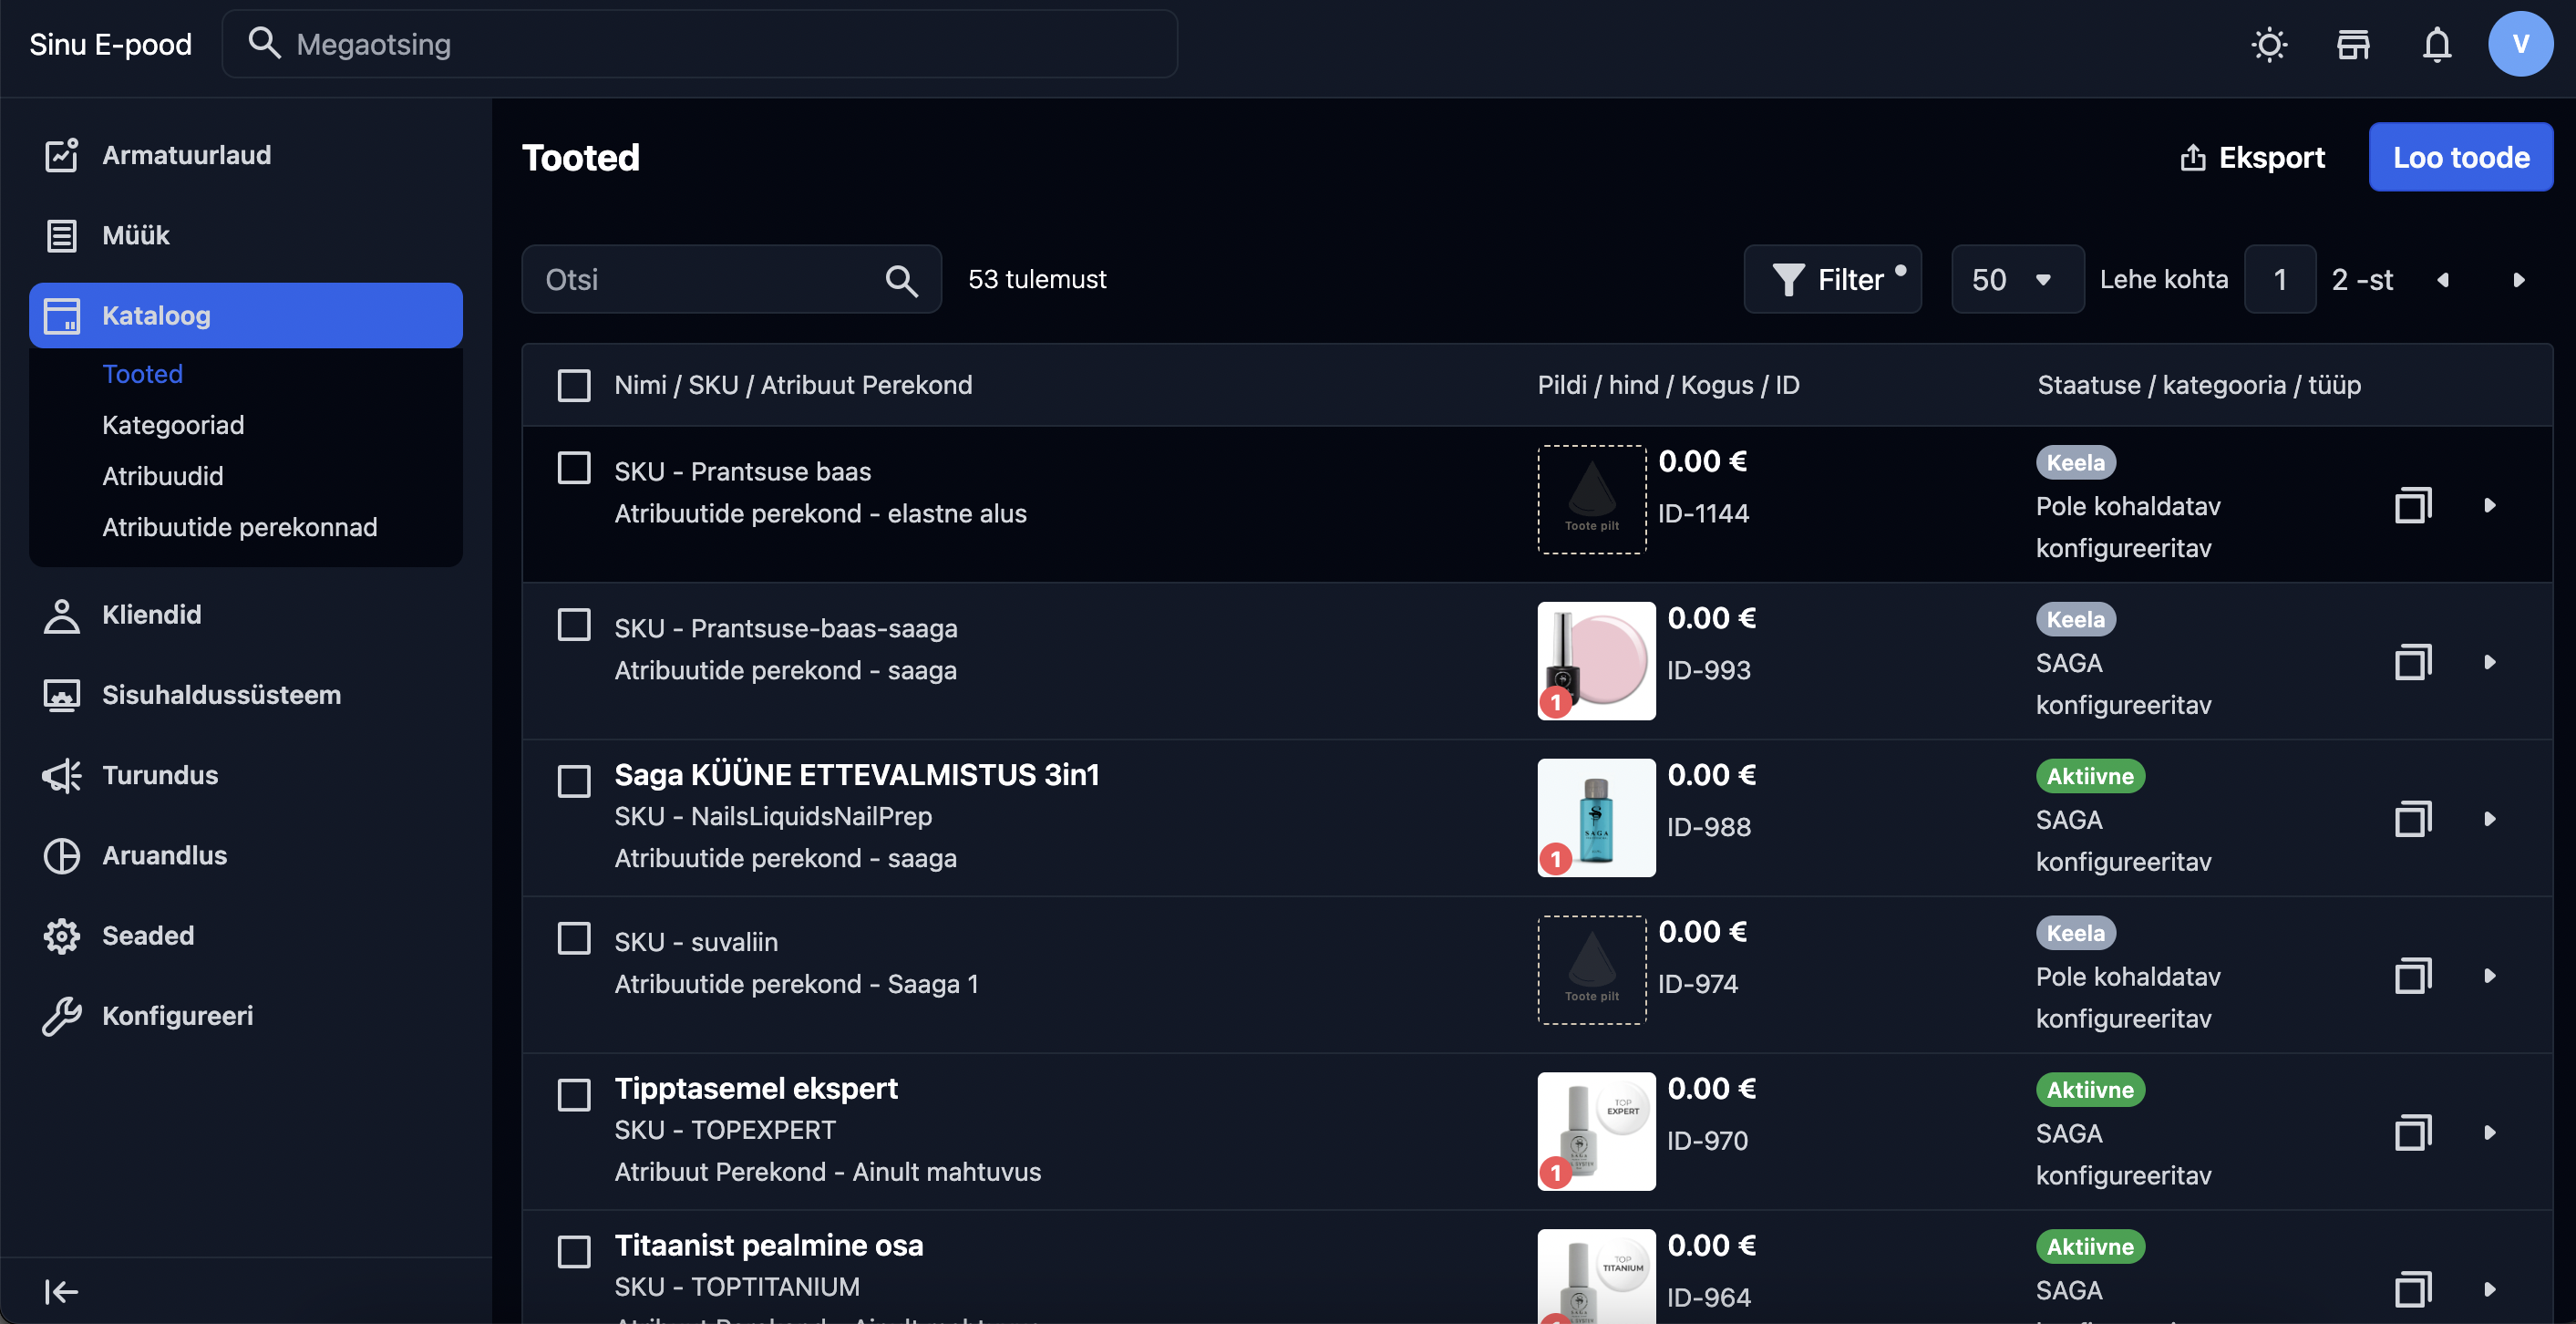Click the Eksport button
2576x1324 pixels.
point(2252,157)
